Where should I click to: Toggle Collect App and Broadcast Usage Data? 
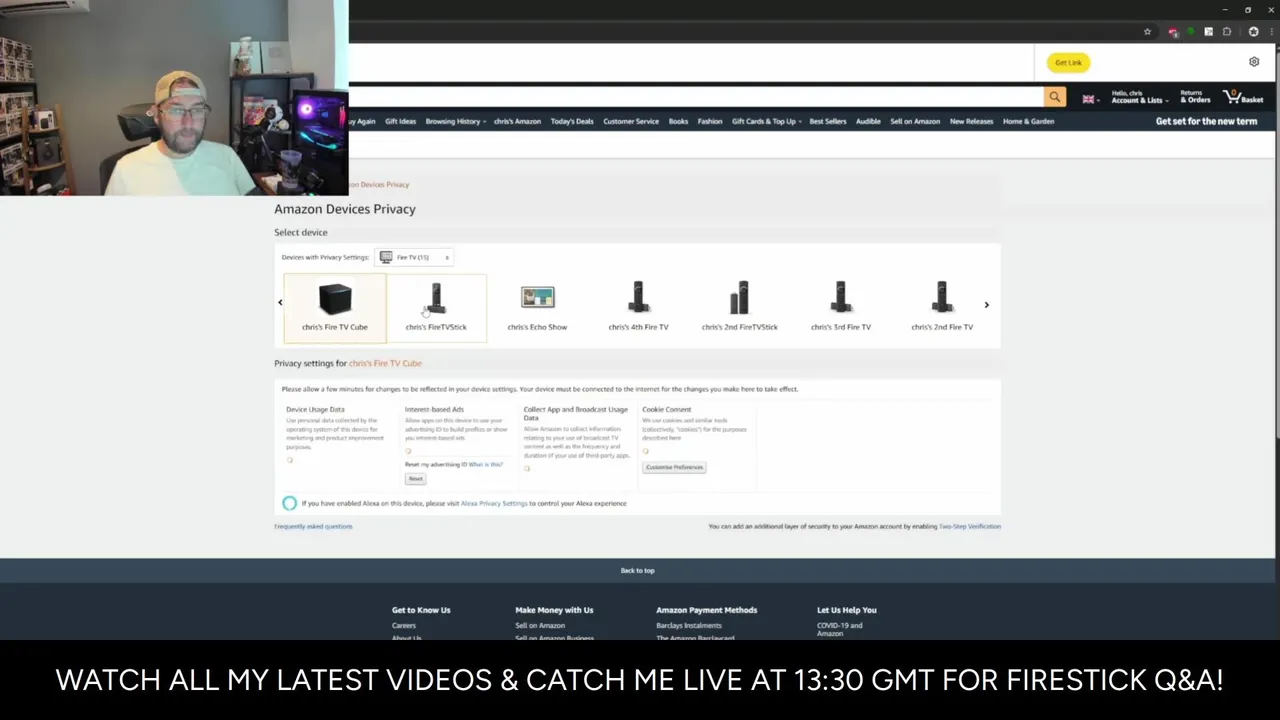pyautogui.click(x=527, y=468)
